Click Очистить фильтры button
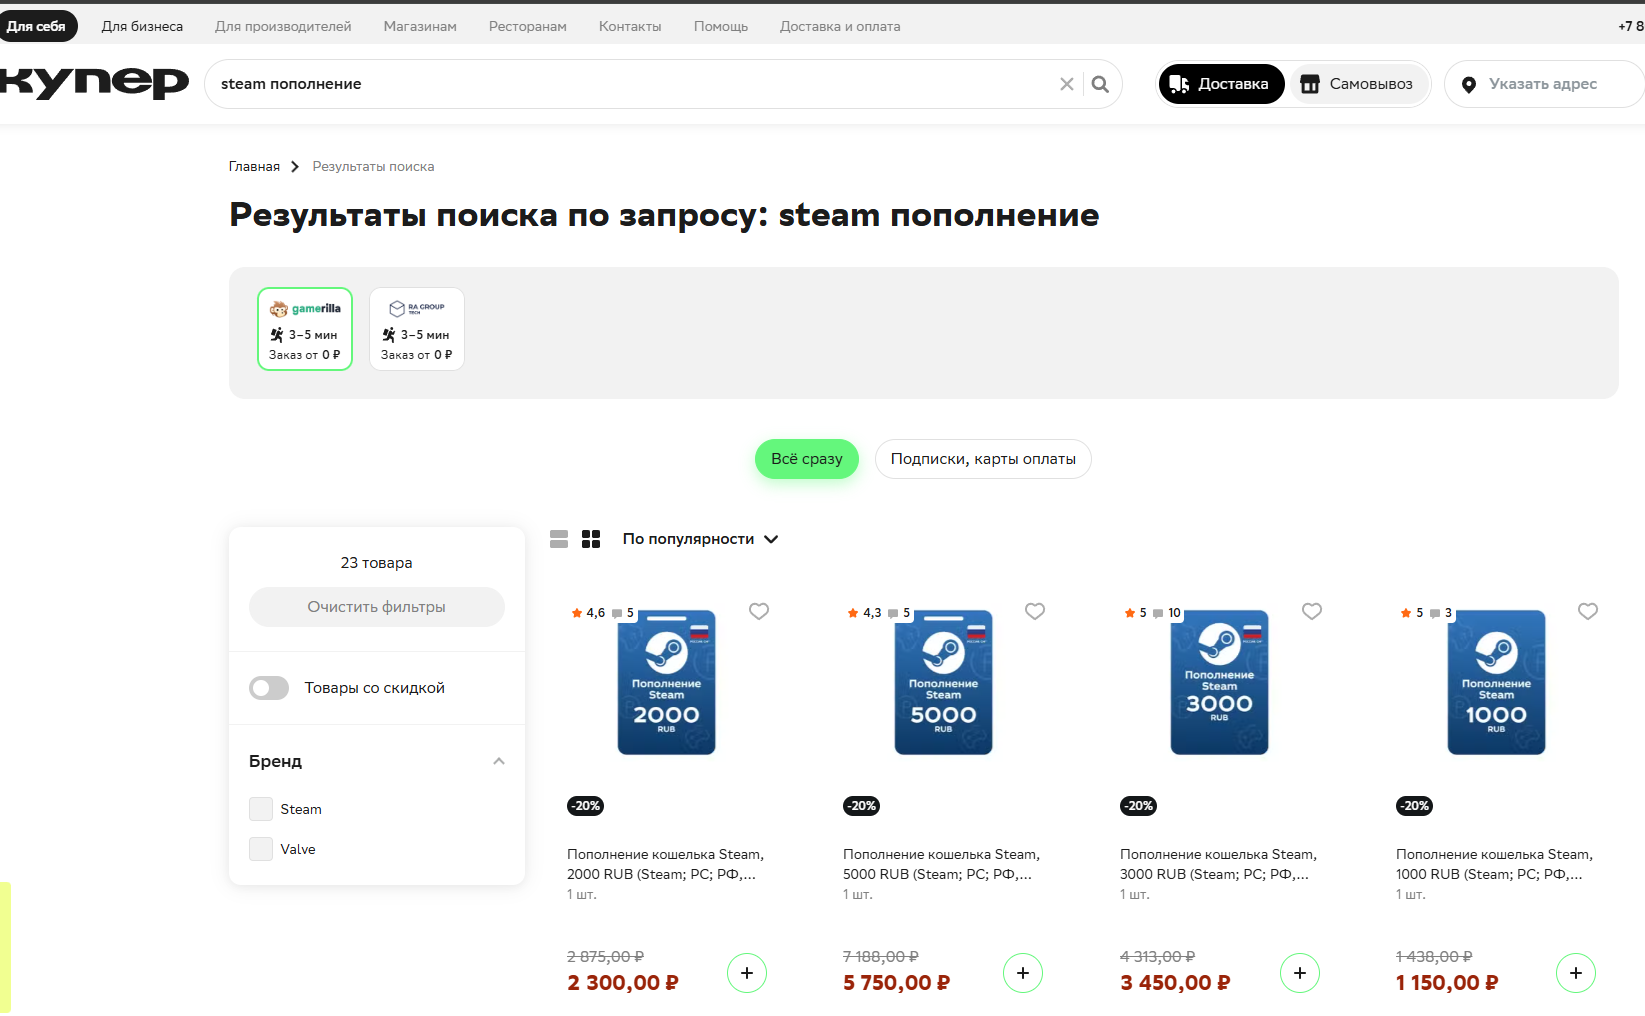Image resolution: width=1645 pixels, height=1016 pixels. [x=377, y=607]
